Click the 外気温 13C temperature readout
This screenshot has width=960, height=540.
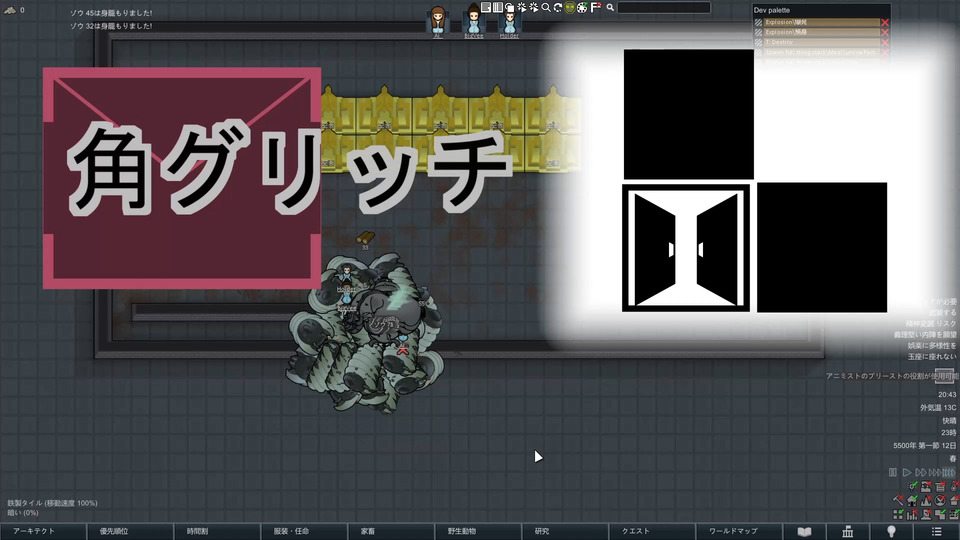tap(937, 408)
